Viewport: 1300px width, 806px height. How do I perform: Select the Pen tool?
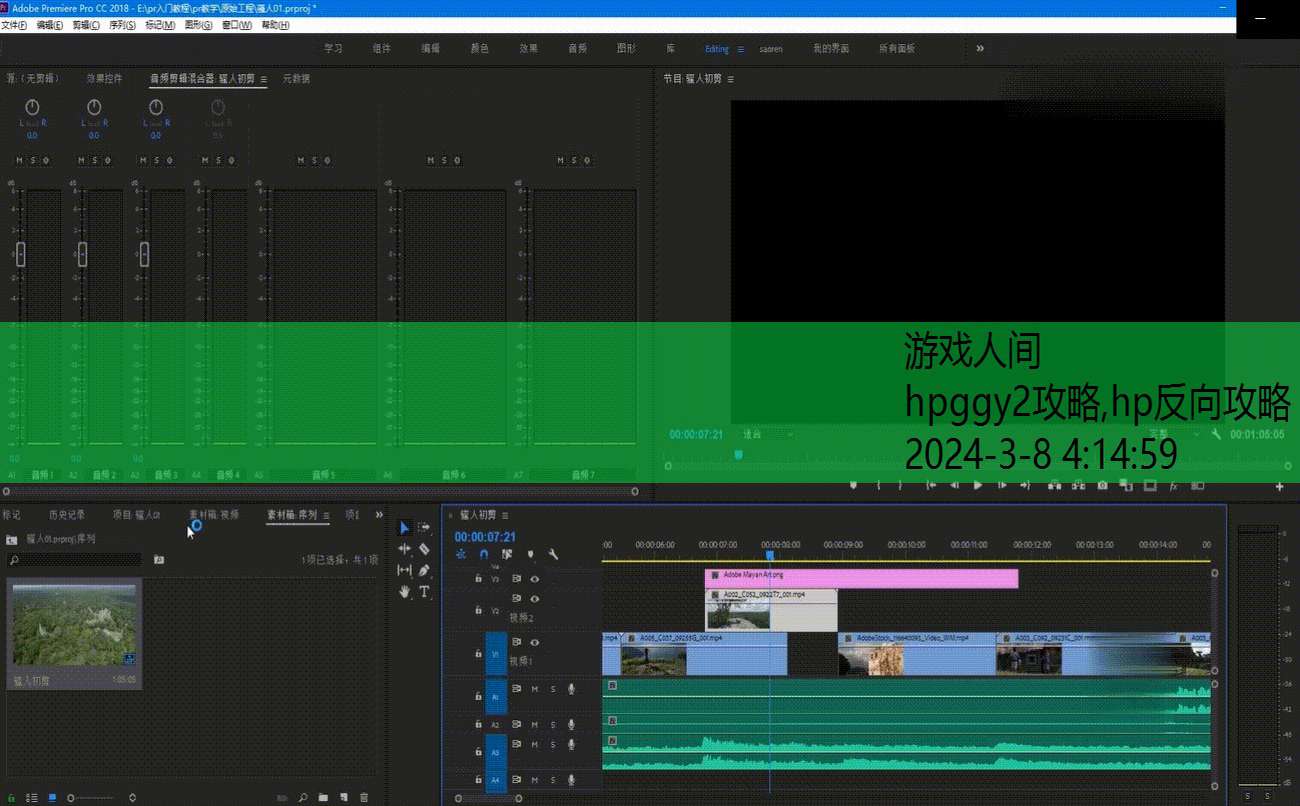[424, 570]
